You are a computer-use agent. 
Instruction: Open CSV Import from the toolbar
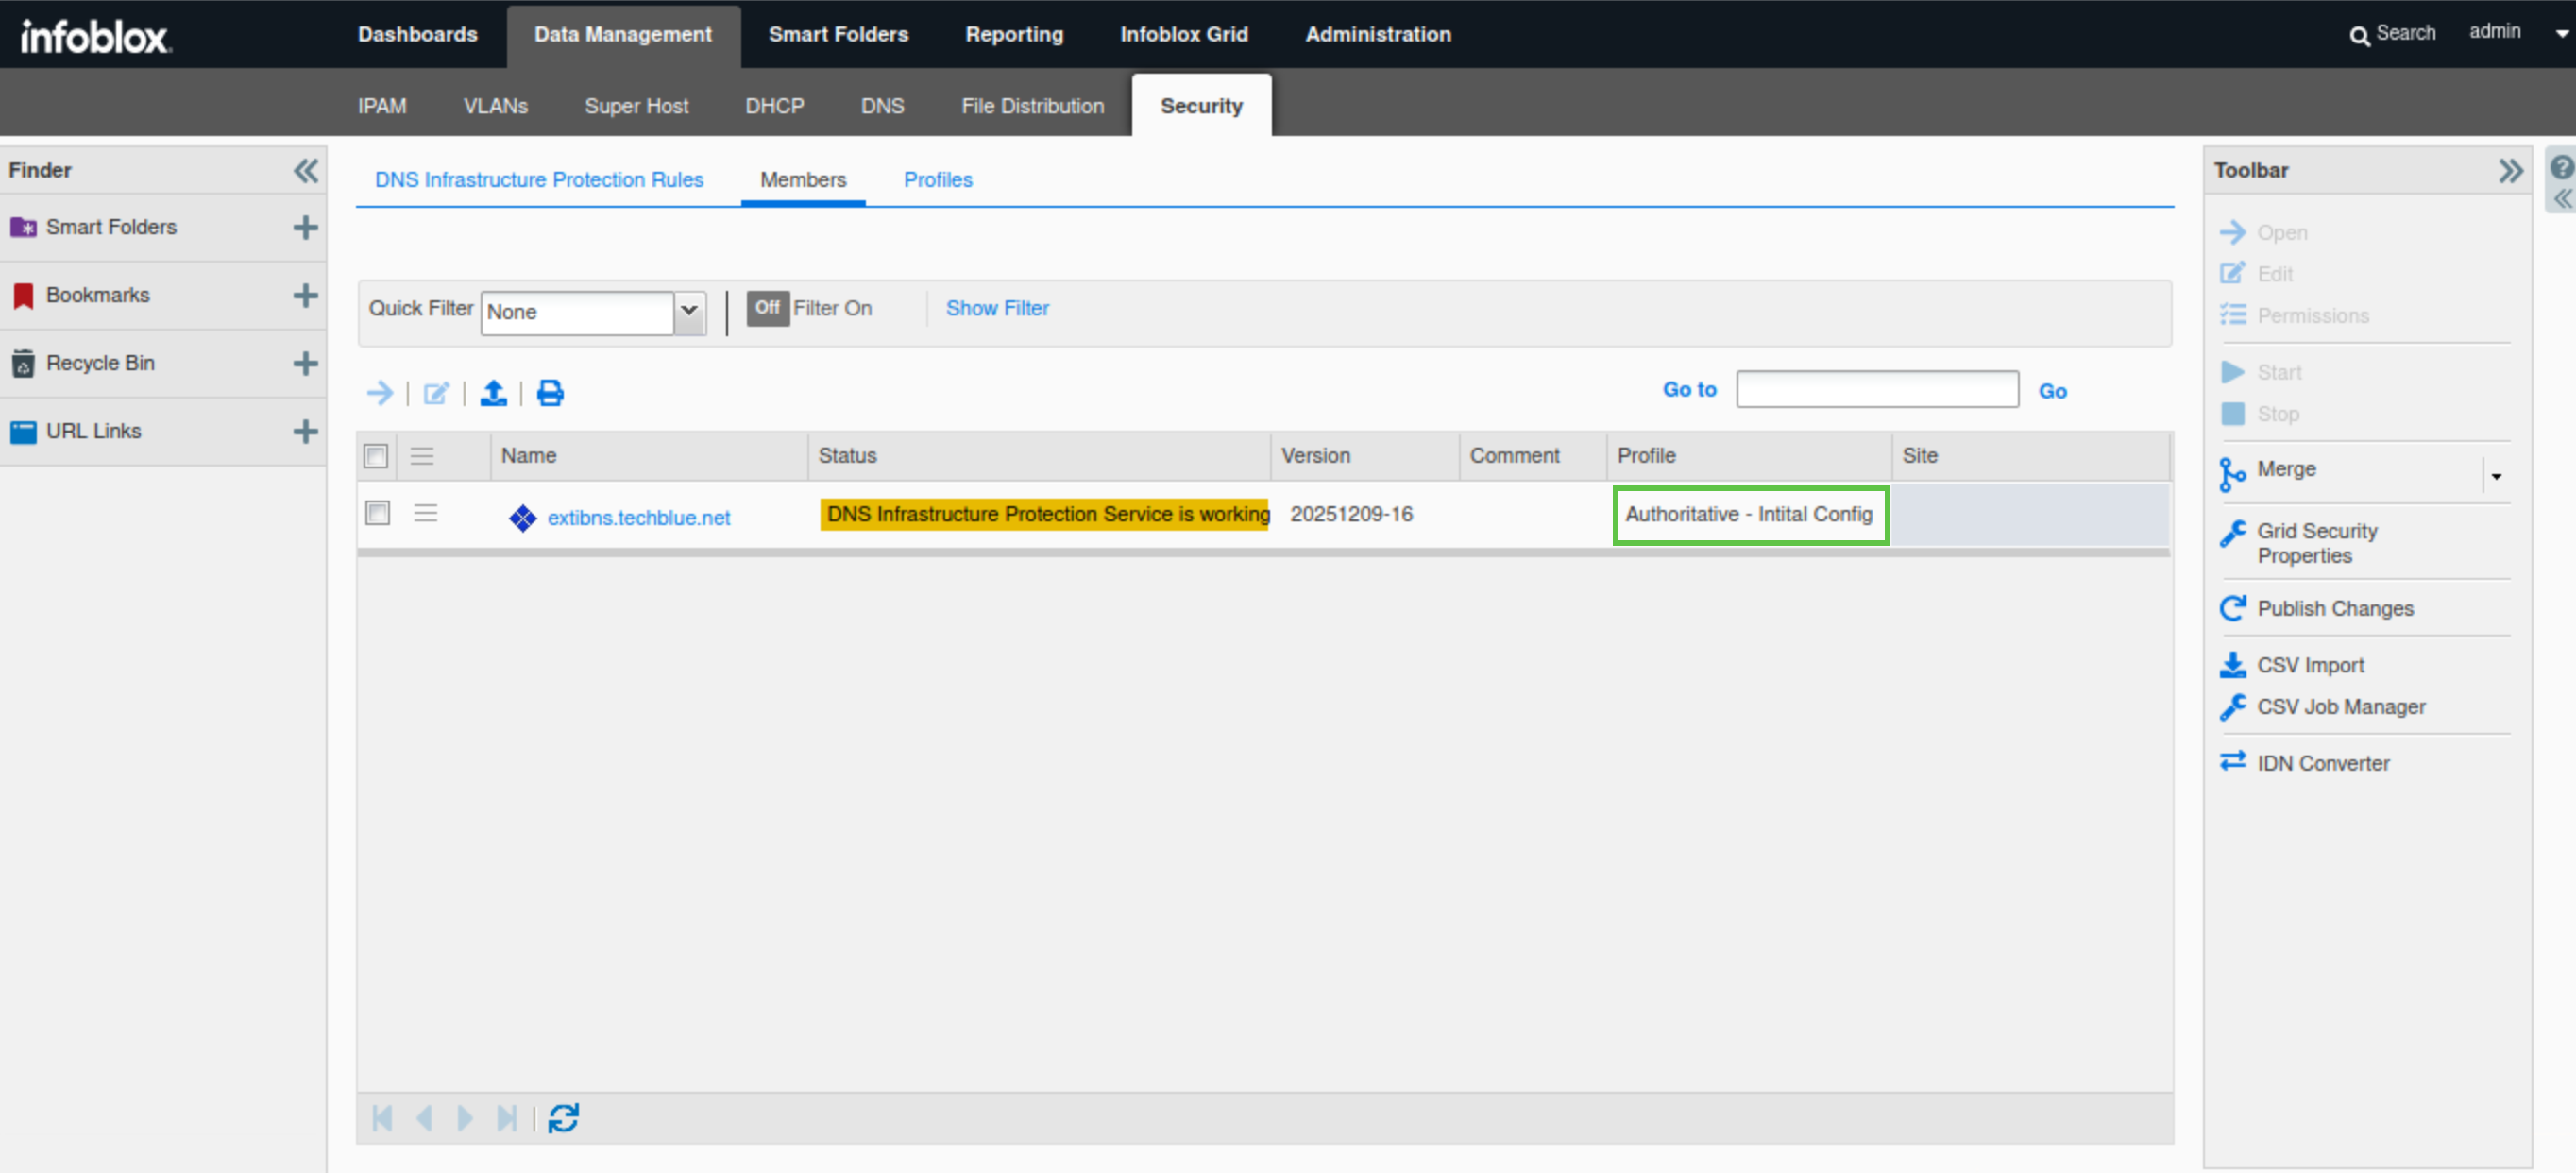click(x=2310, y=665)
